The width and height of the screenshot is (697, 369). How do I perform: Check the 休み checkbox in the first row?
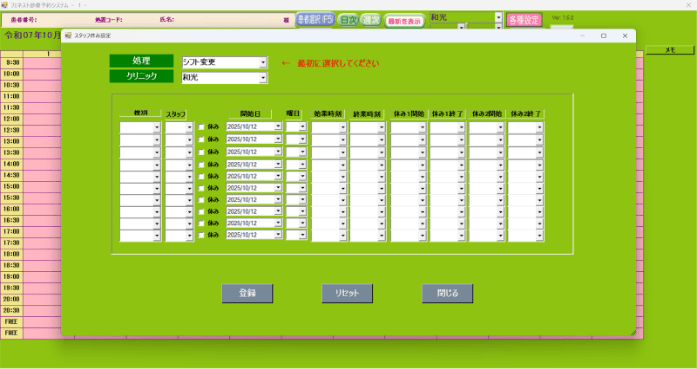pyautogui.click(x=201, y=127)
